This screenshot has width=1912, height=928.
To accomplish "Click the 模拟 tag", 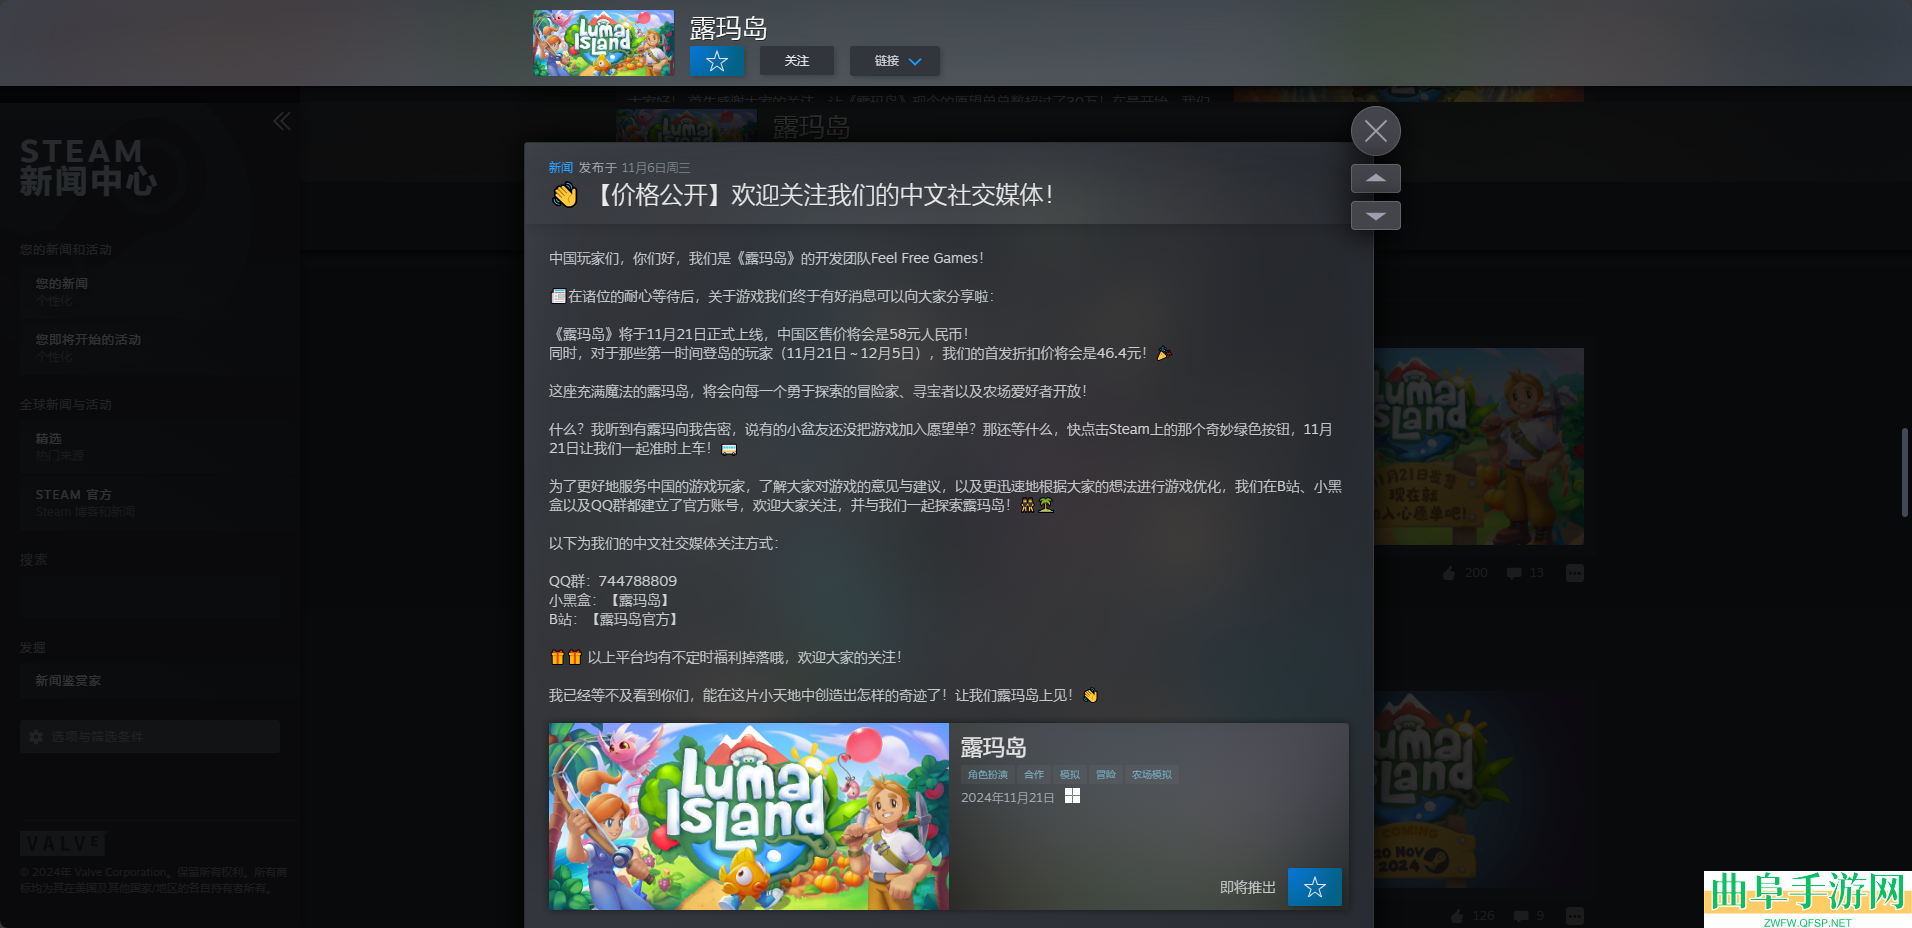I will pos(1070,775).
